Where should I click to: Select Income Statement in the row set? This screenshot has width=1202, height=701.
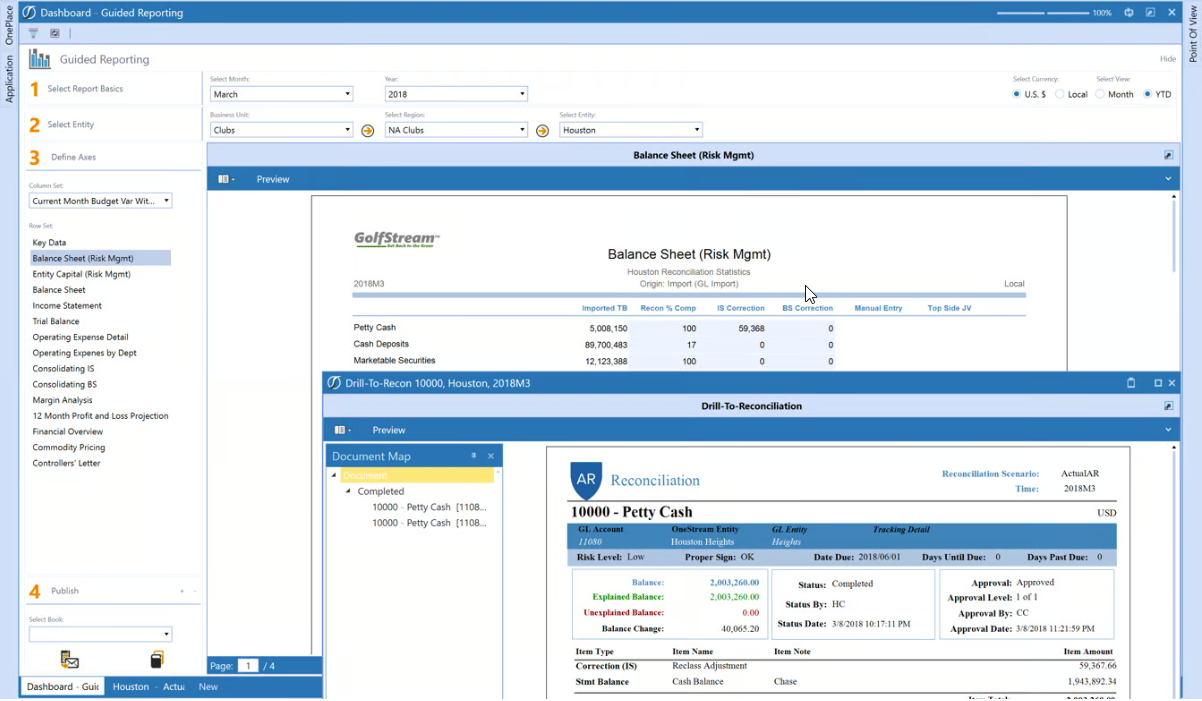pos(66,306)
